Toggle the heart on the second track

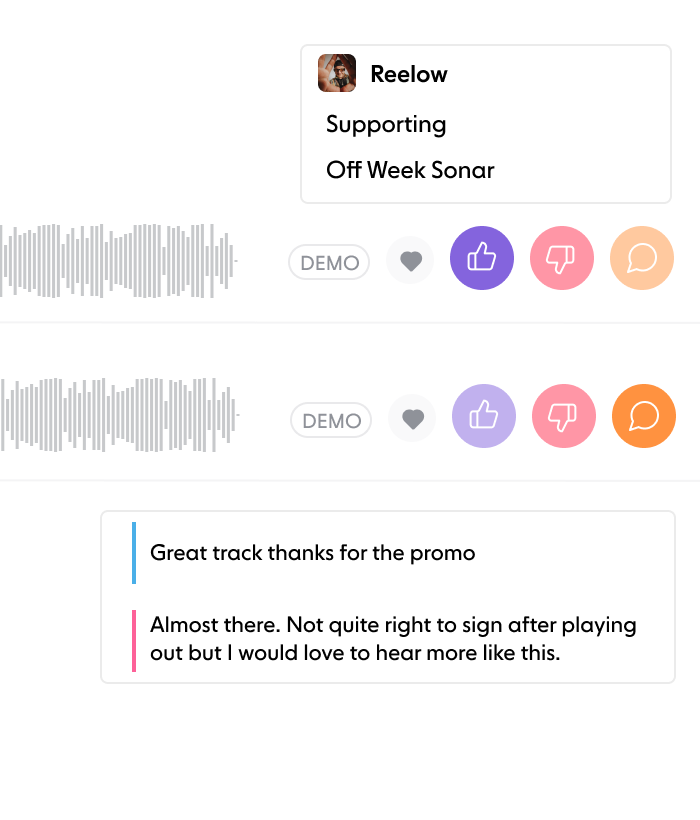pyautogui.click(x=412, y=419)
